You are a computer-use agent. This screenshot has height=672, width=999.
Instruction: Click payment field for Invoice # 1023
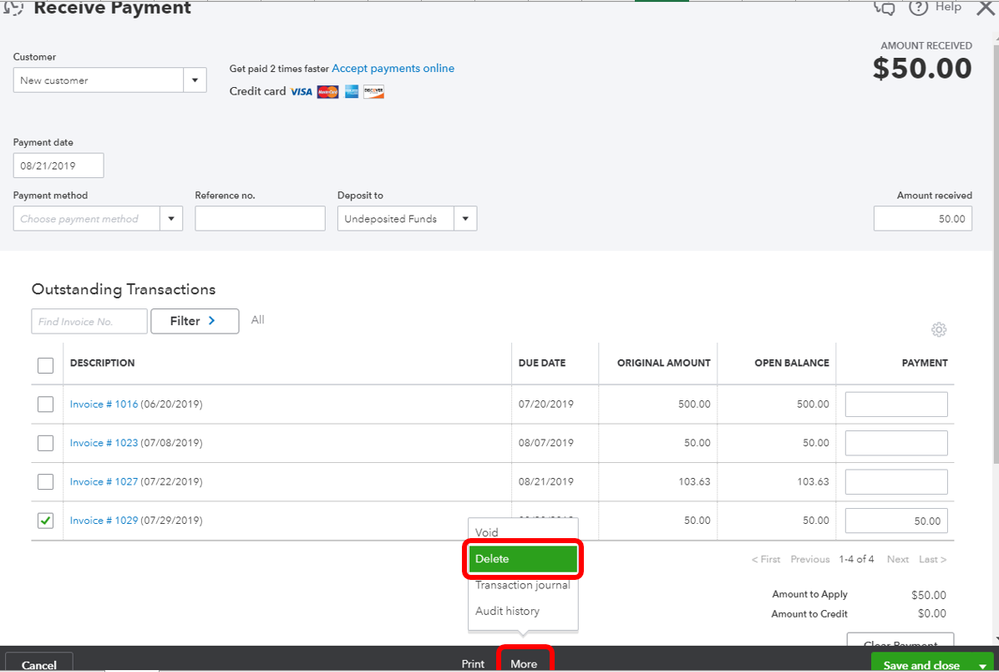click(x=896, y=443)
